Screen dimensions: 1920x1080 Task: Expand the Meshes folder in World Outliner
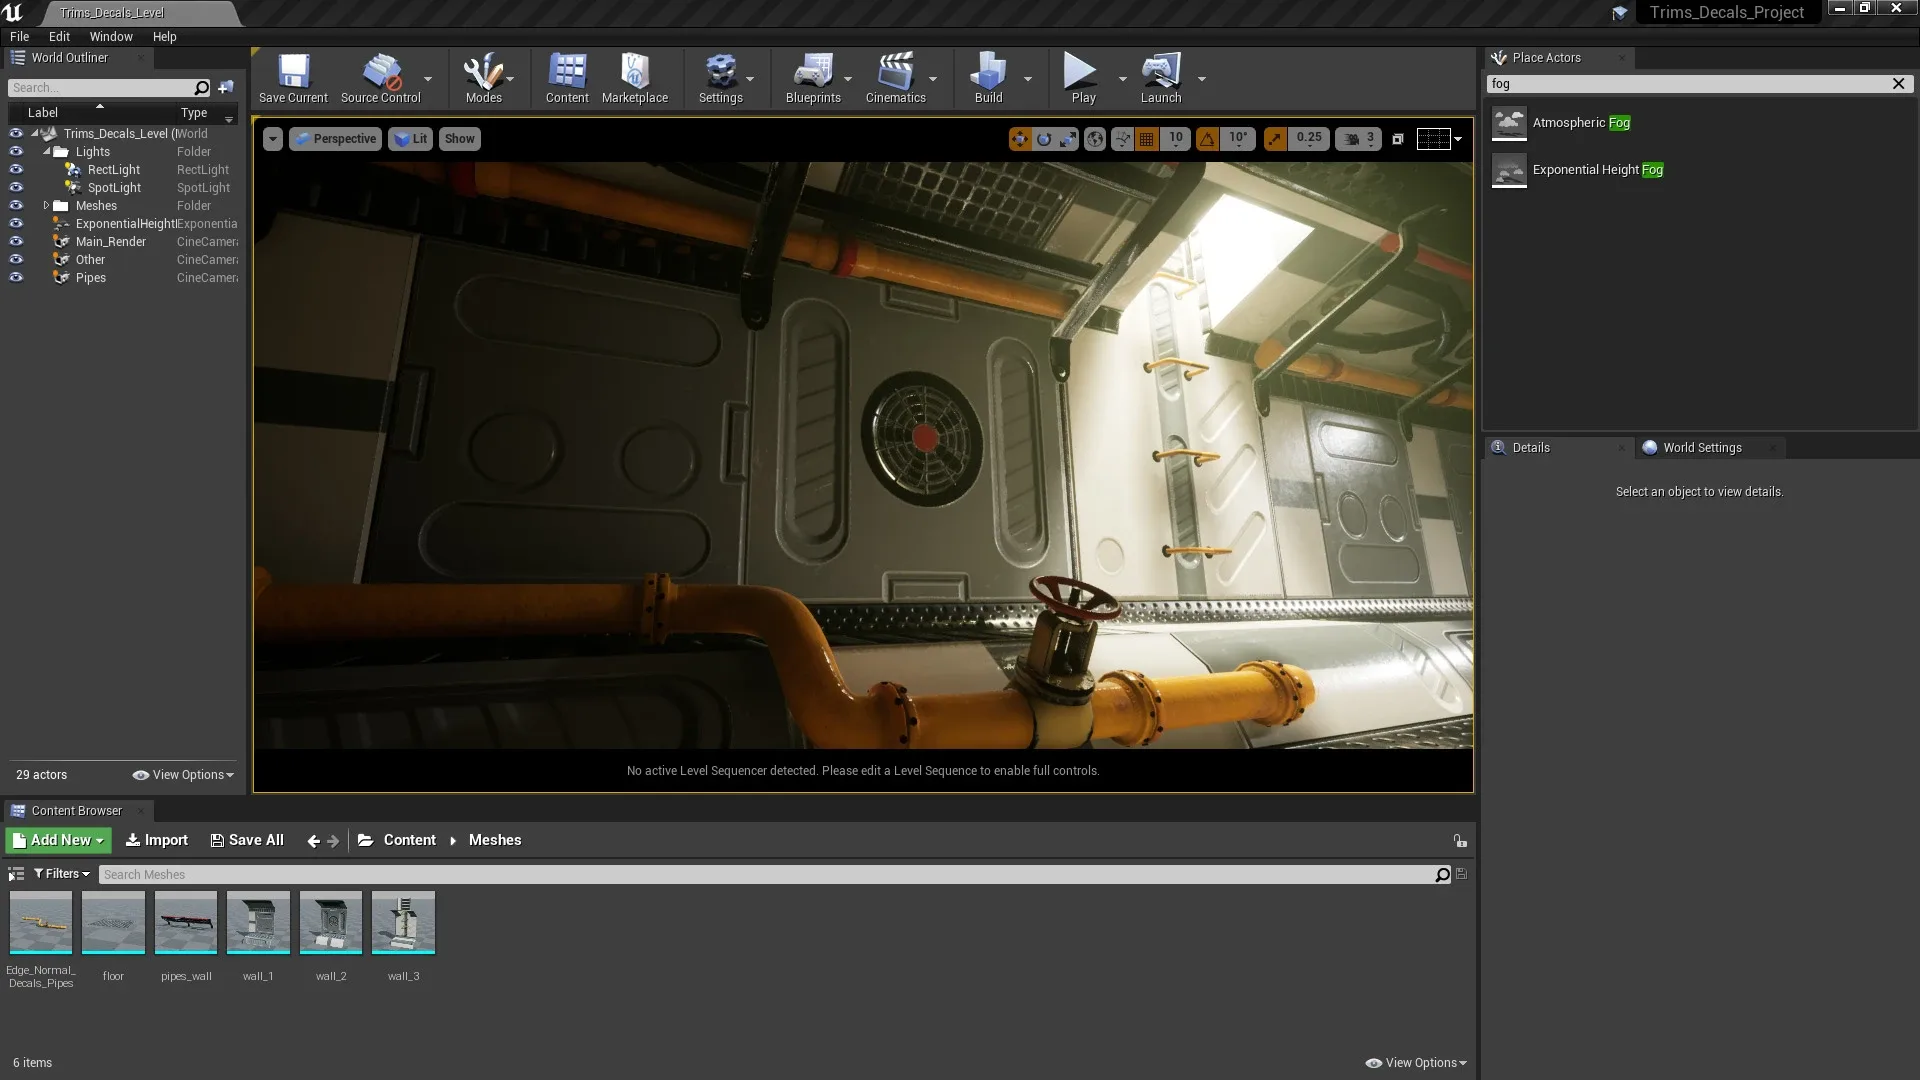[x=46, y=205]
